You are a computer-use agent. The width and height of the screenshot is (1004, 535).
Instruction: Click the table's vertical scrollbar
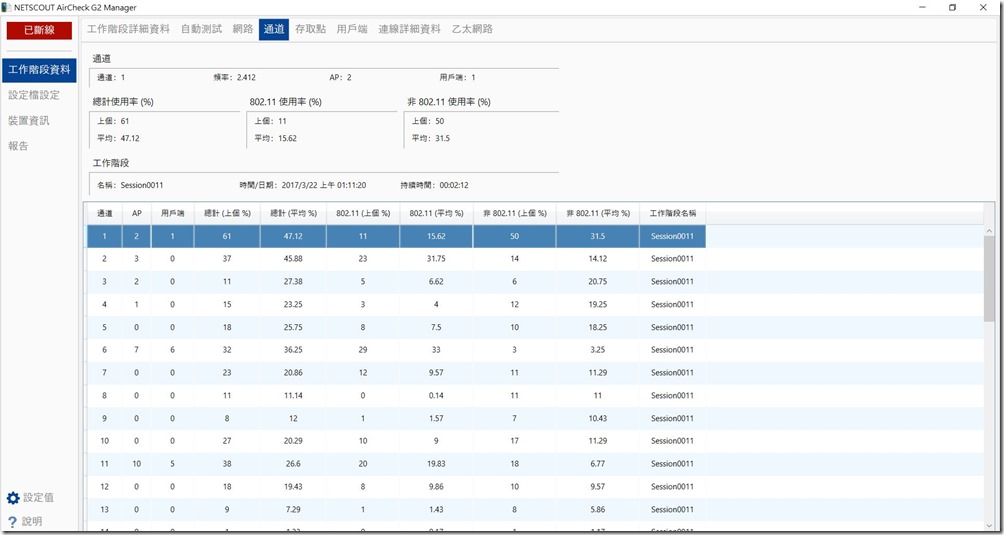point(989,280)
